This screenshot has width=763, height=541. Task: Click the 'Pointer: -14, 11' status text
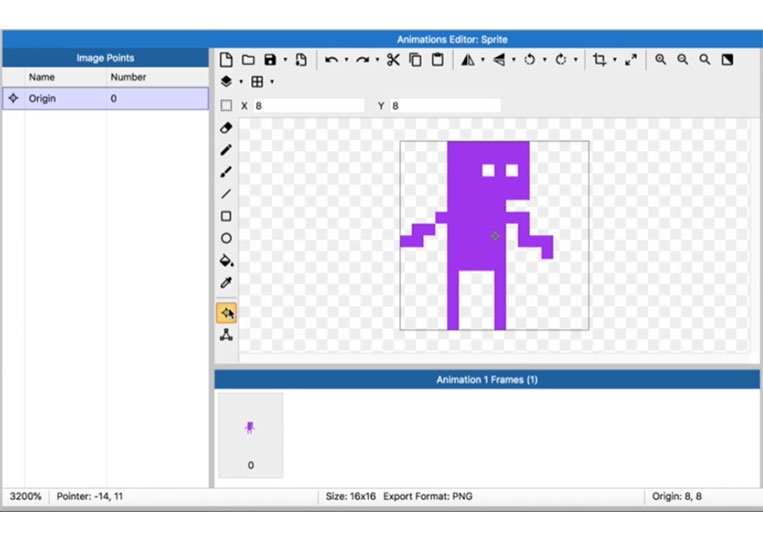point(90,497)
